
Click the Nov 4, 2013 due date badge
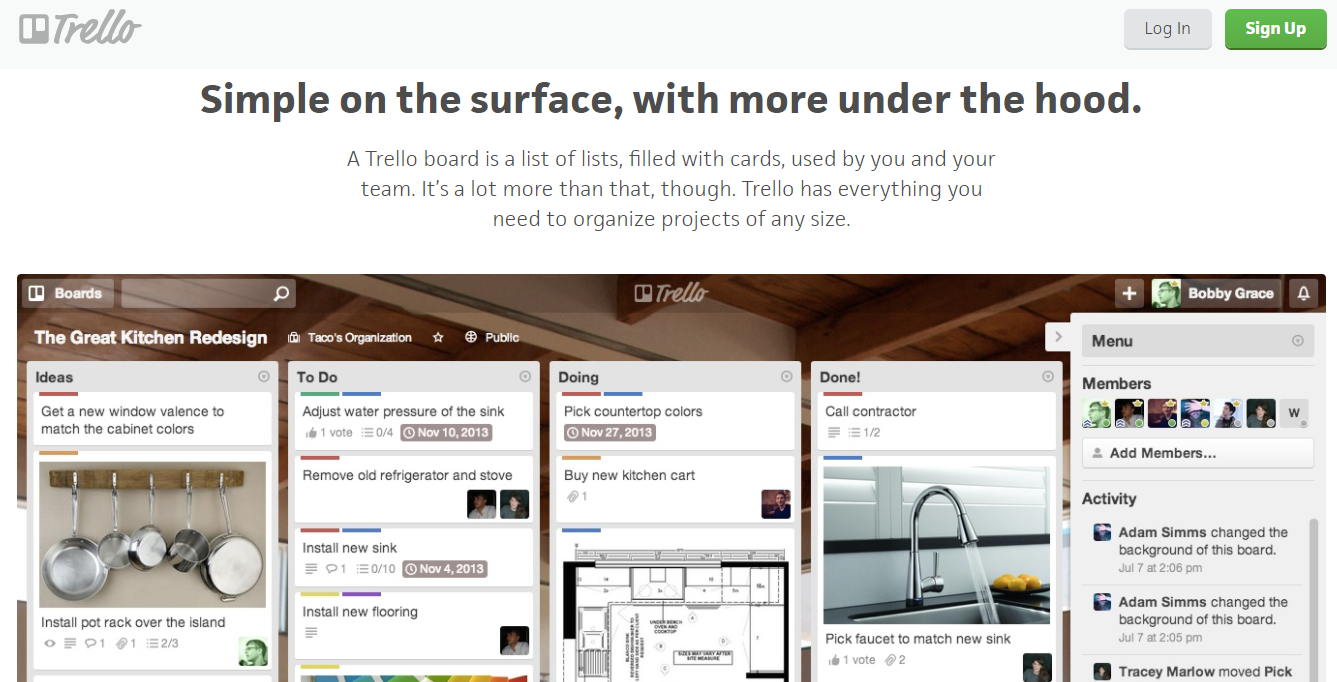[444, 569]
